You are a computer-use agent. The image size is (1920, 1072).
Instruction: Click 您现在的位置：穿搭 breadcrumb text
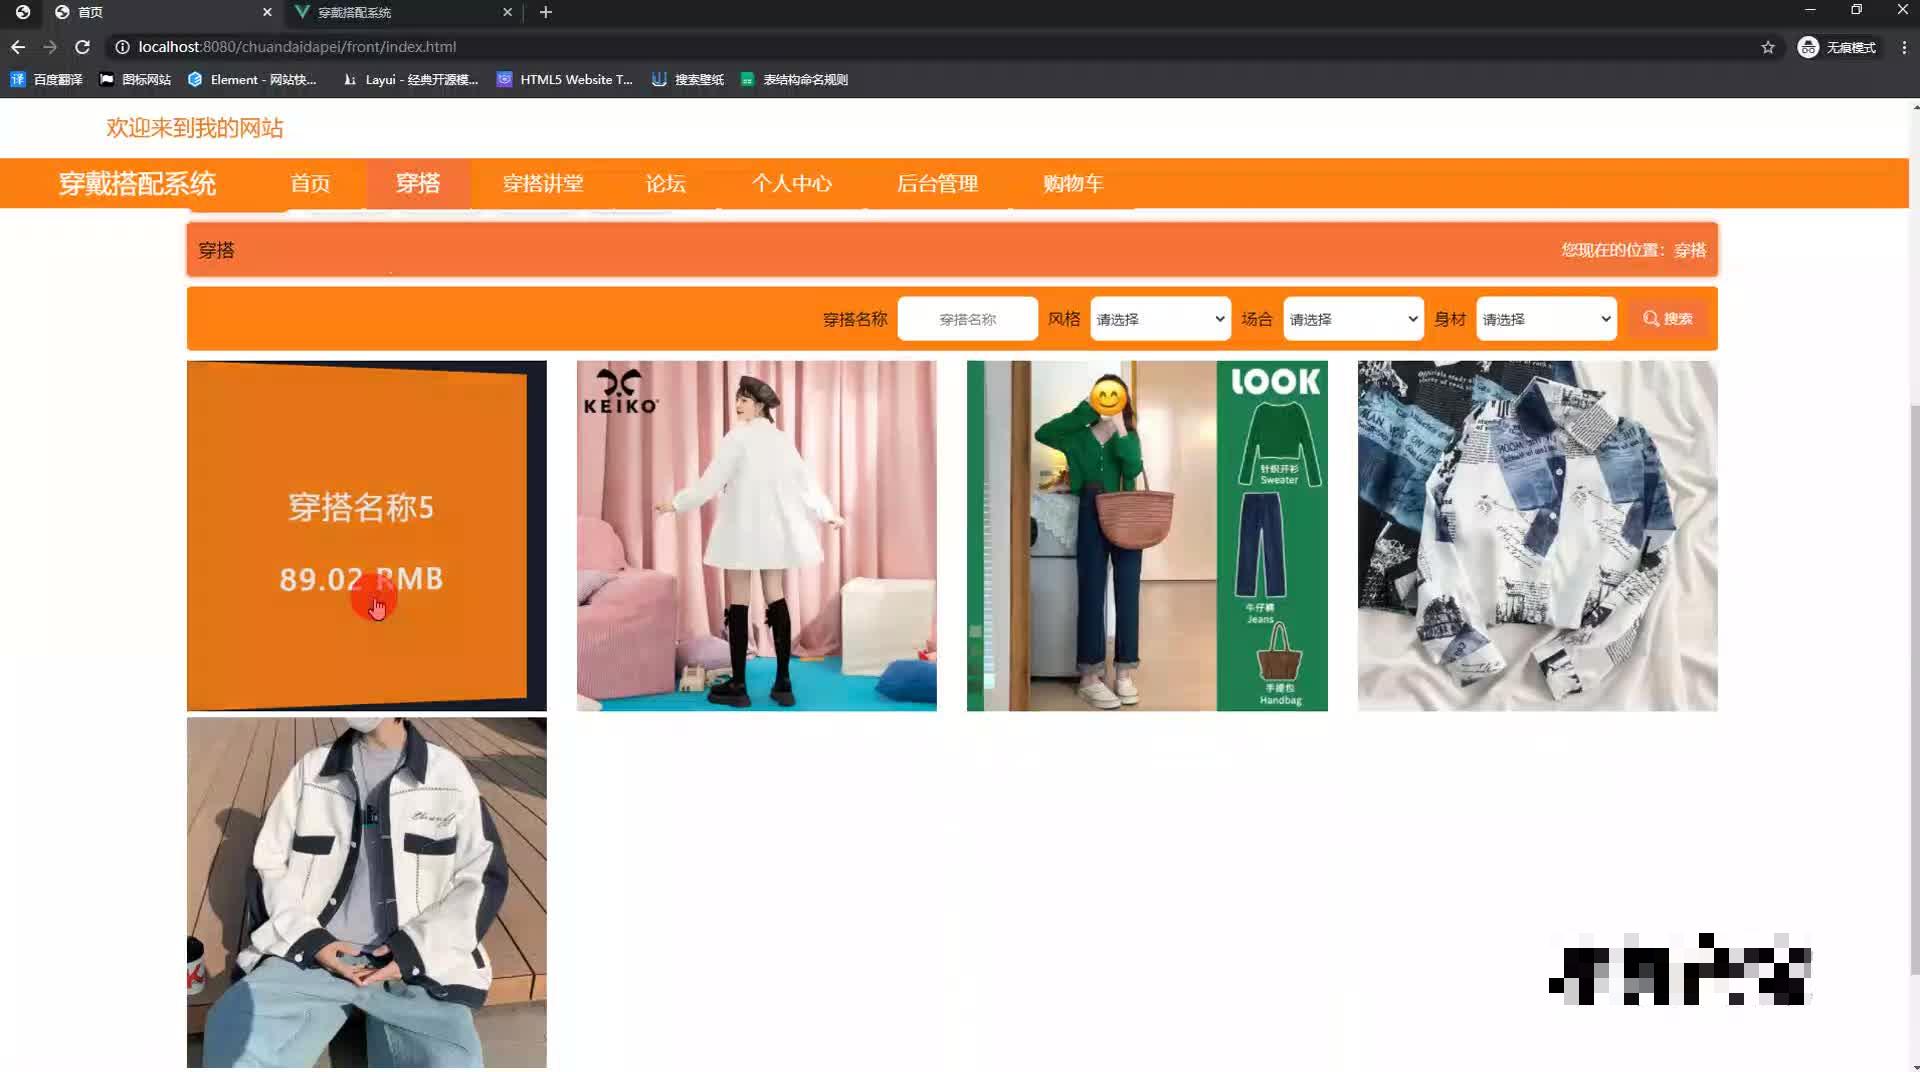(1634, 250)
